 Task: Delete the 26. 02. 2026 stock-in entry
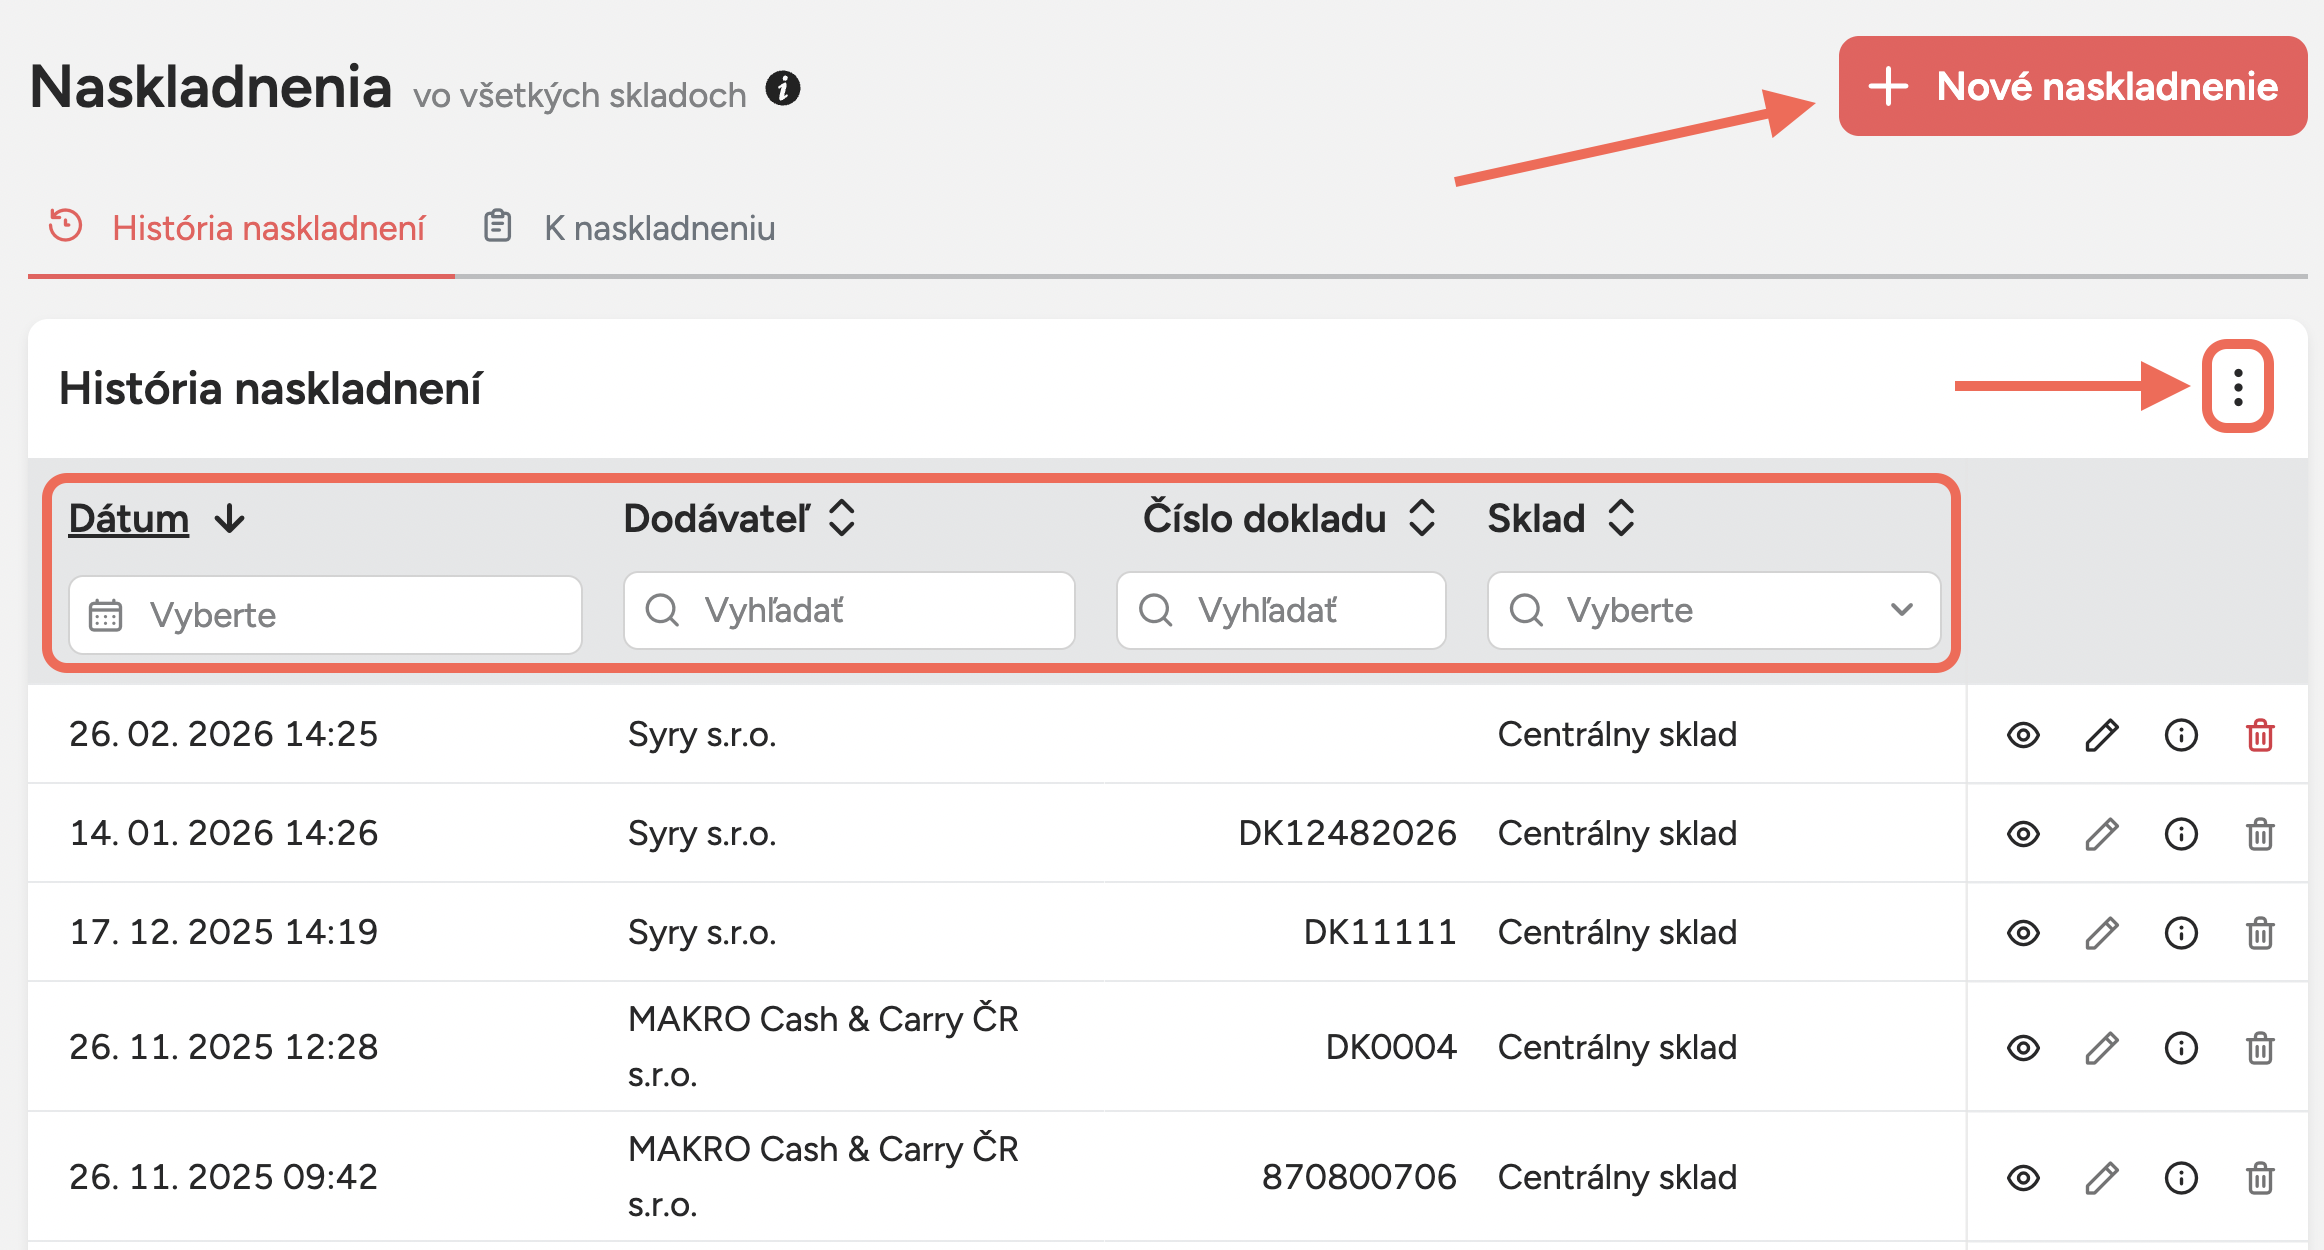coord(2260,735)
